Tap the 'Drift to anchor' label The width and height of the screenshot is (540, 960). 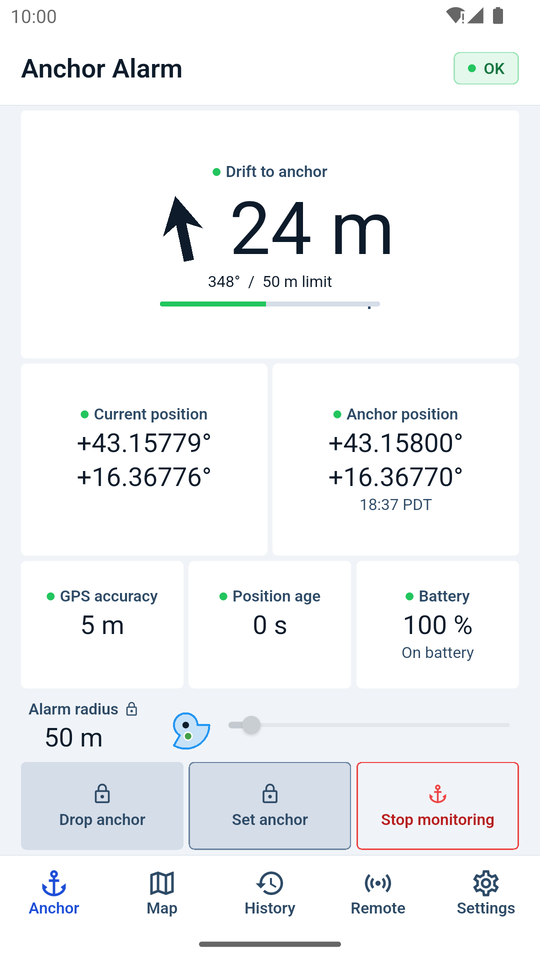point(276,172)
